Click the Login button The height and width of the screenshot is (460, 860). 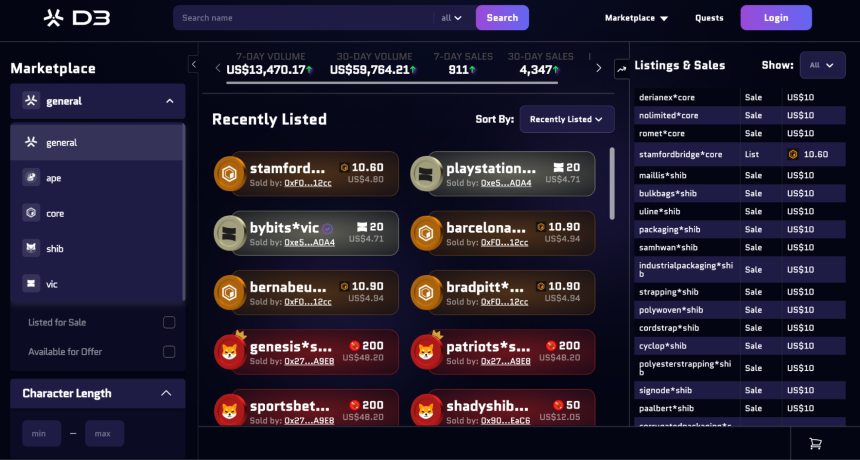click(x=776, y=18)
